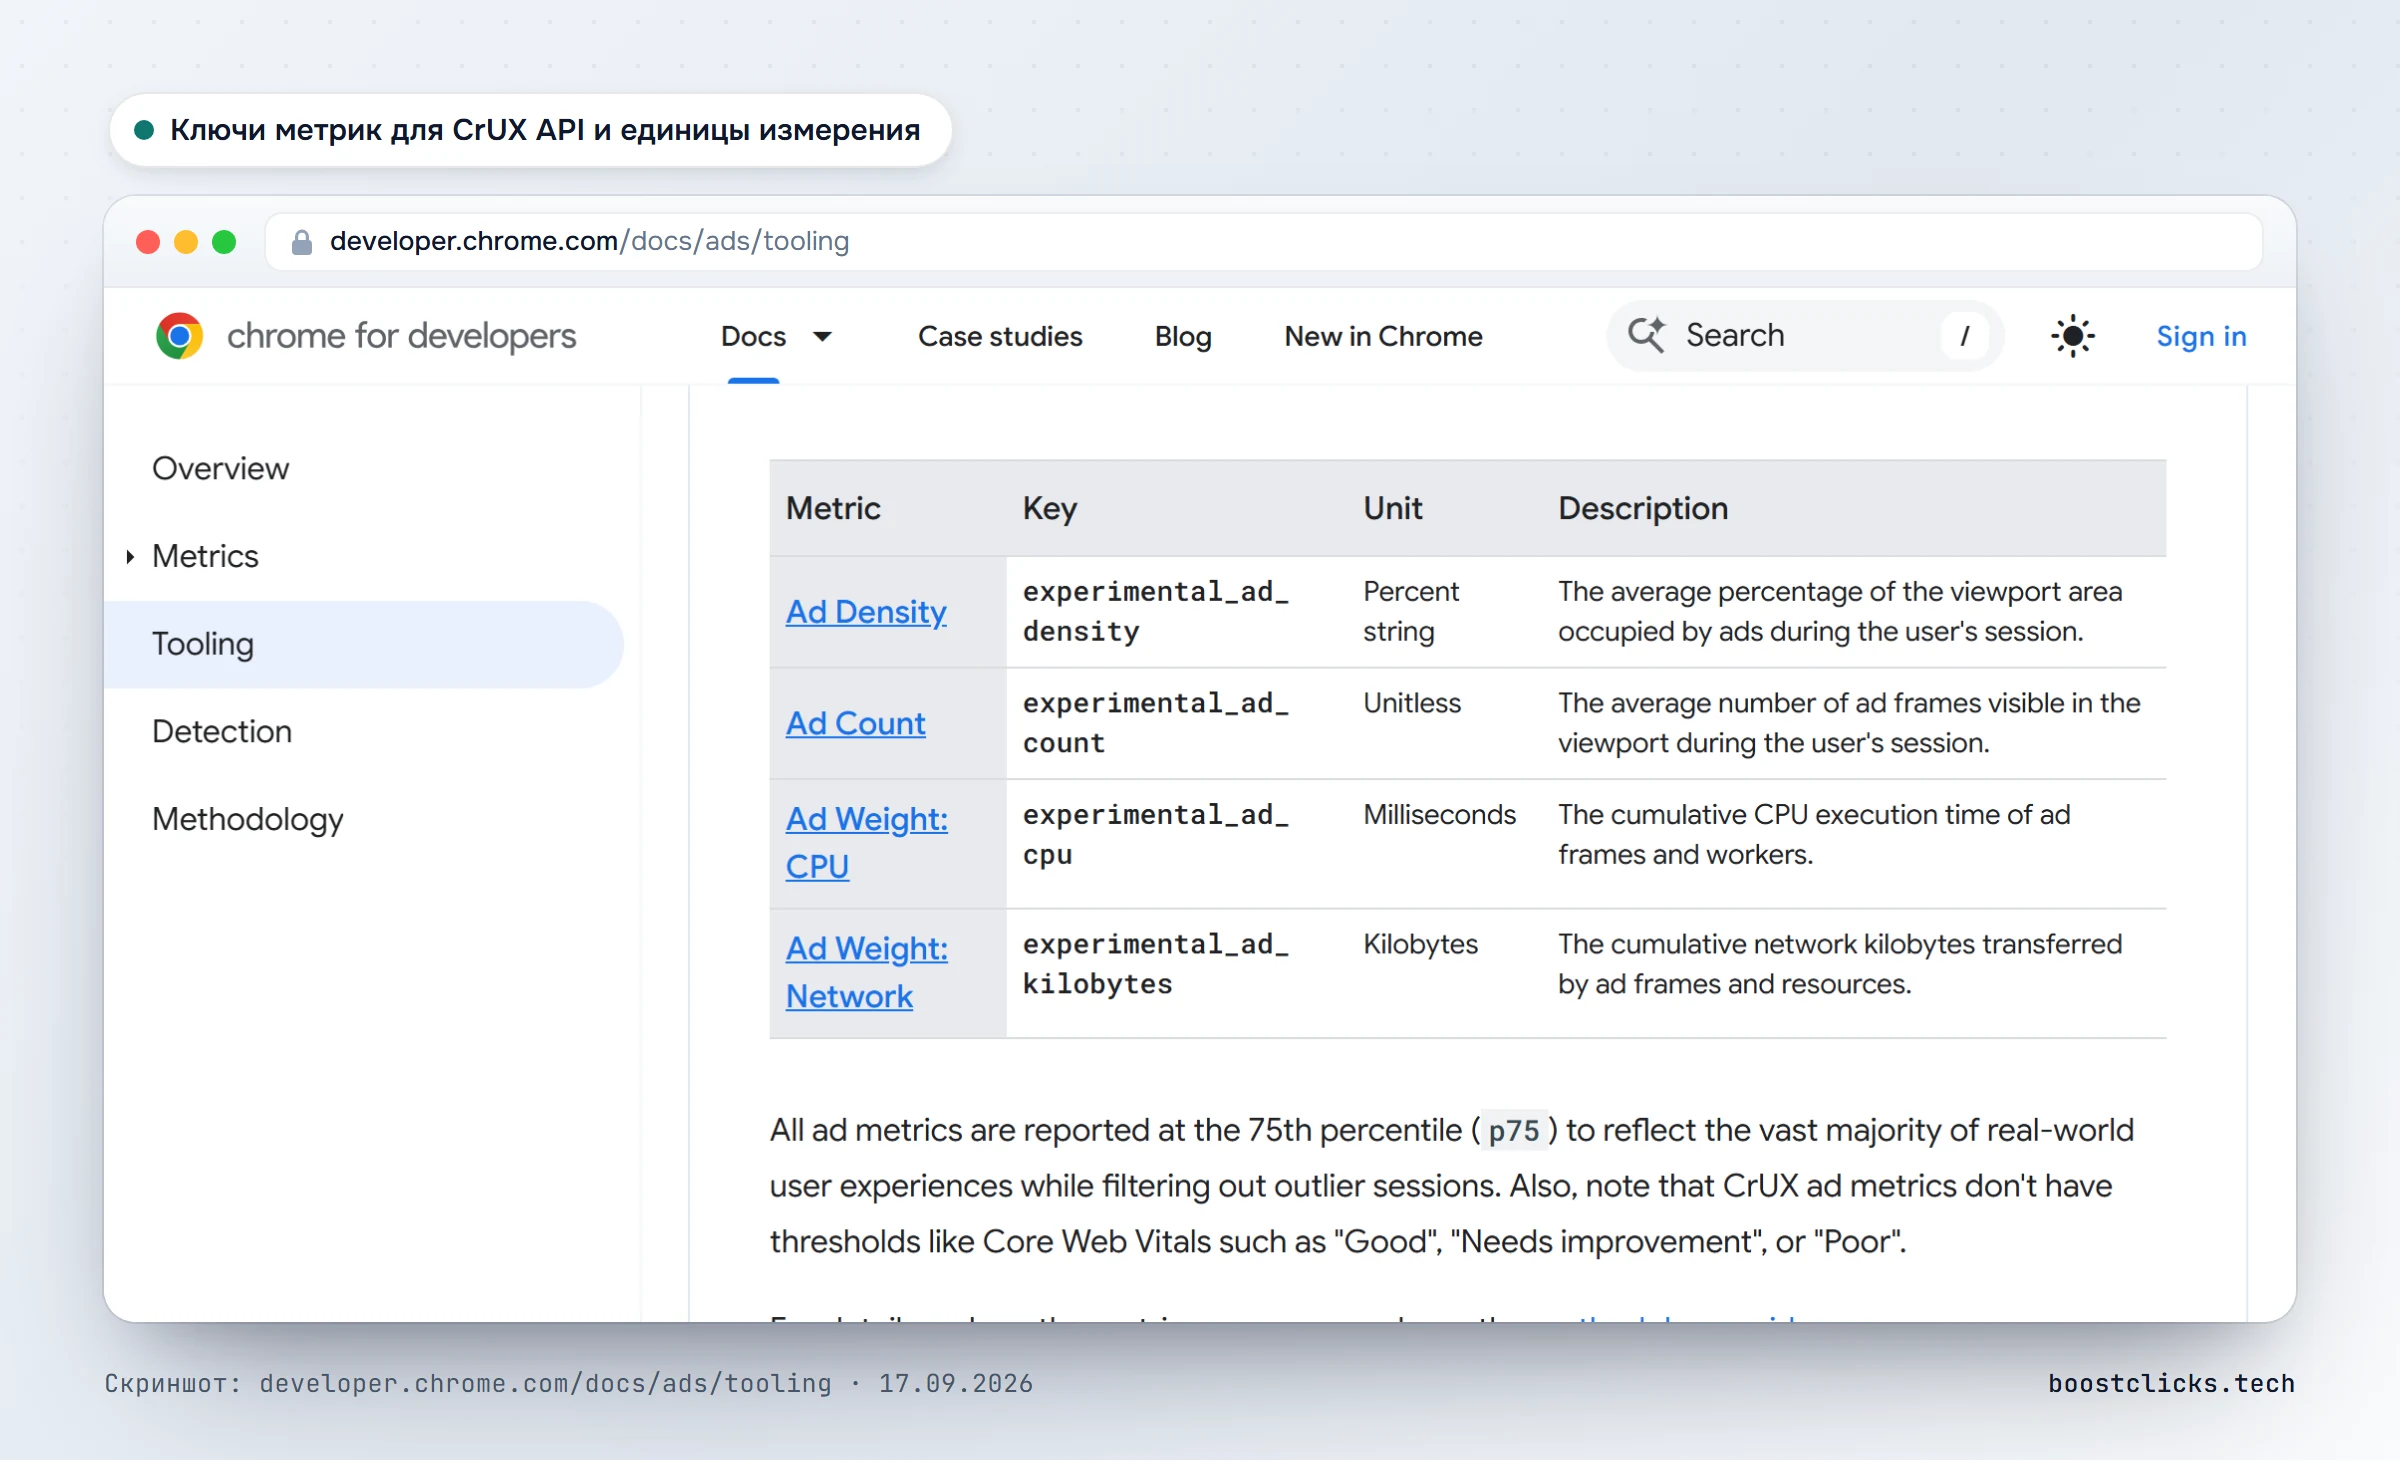
Task: Click the slash shortcut key badge
Action: tap(1965, 336)
